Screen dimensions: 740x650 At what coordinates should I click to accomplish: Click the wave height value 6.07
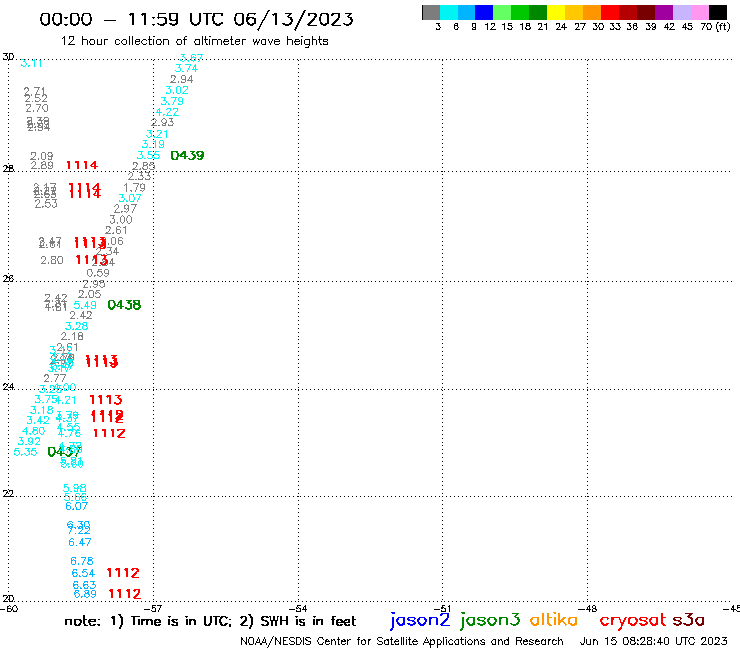[x=76, y=506]
